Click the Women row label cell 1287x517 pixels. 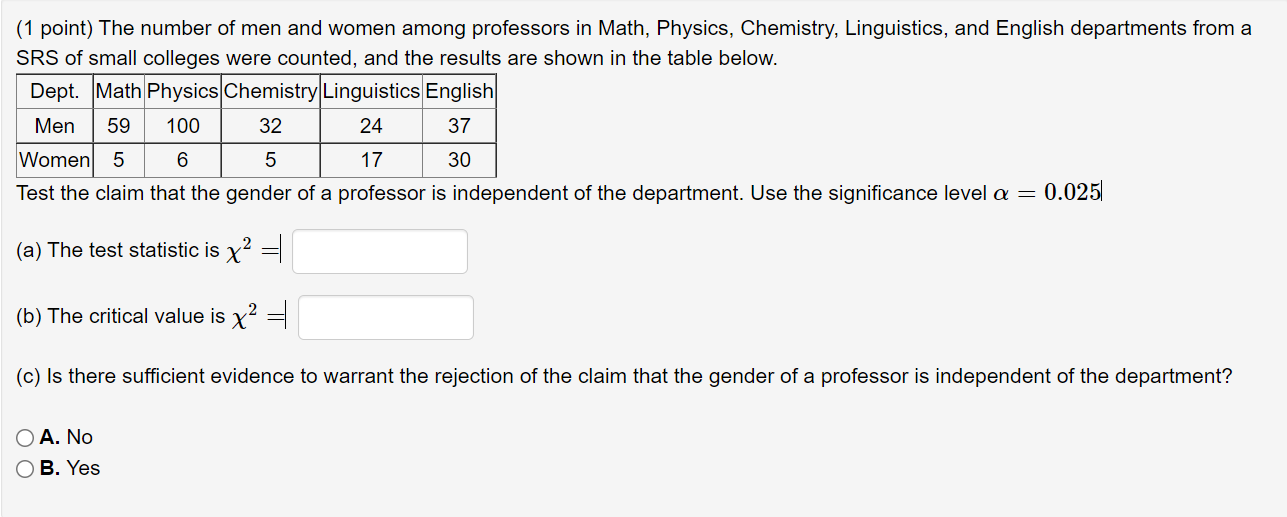[x=55, y=160]
